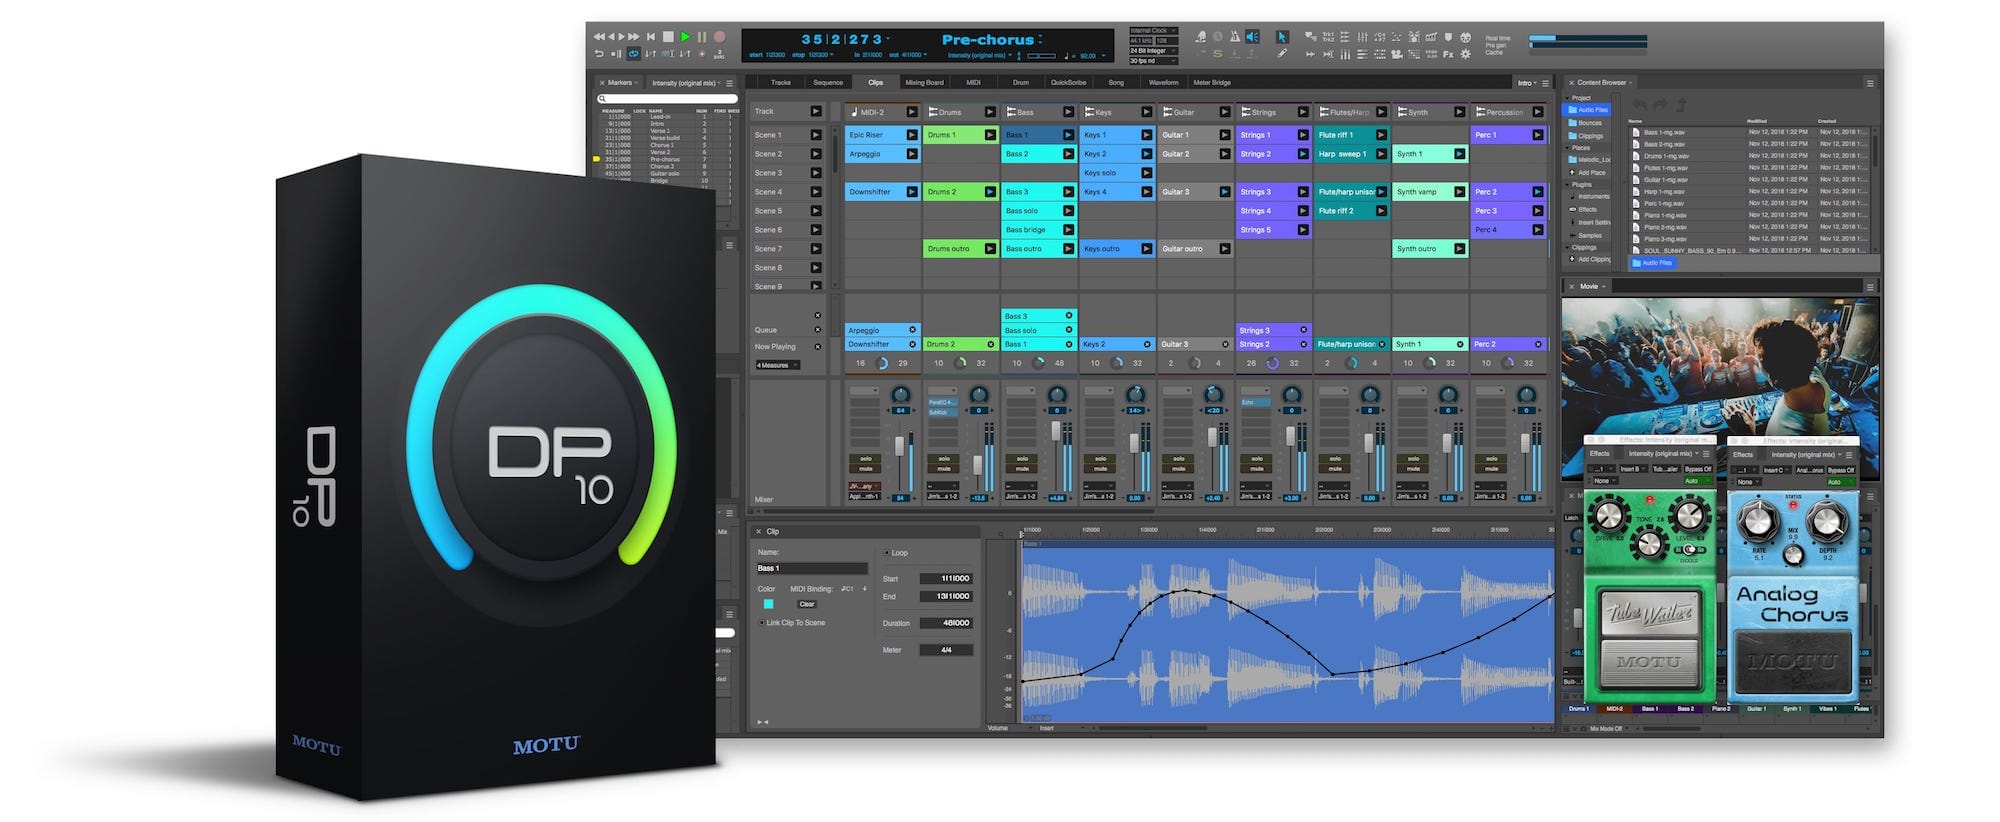
Task: Open the Markers panel title dropdown
Action: tap(623, 83)
